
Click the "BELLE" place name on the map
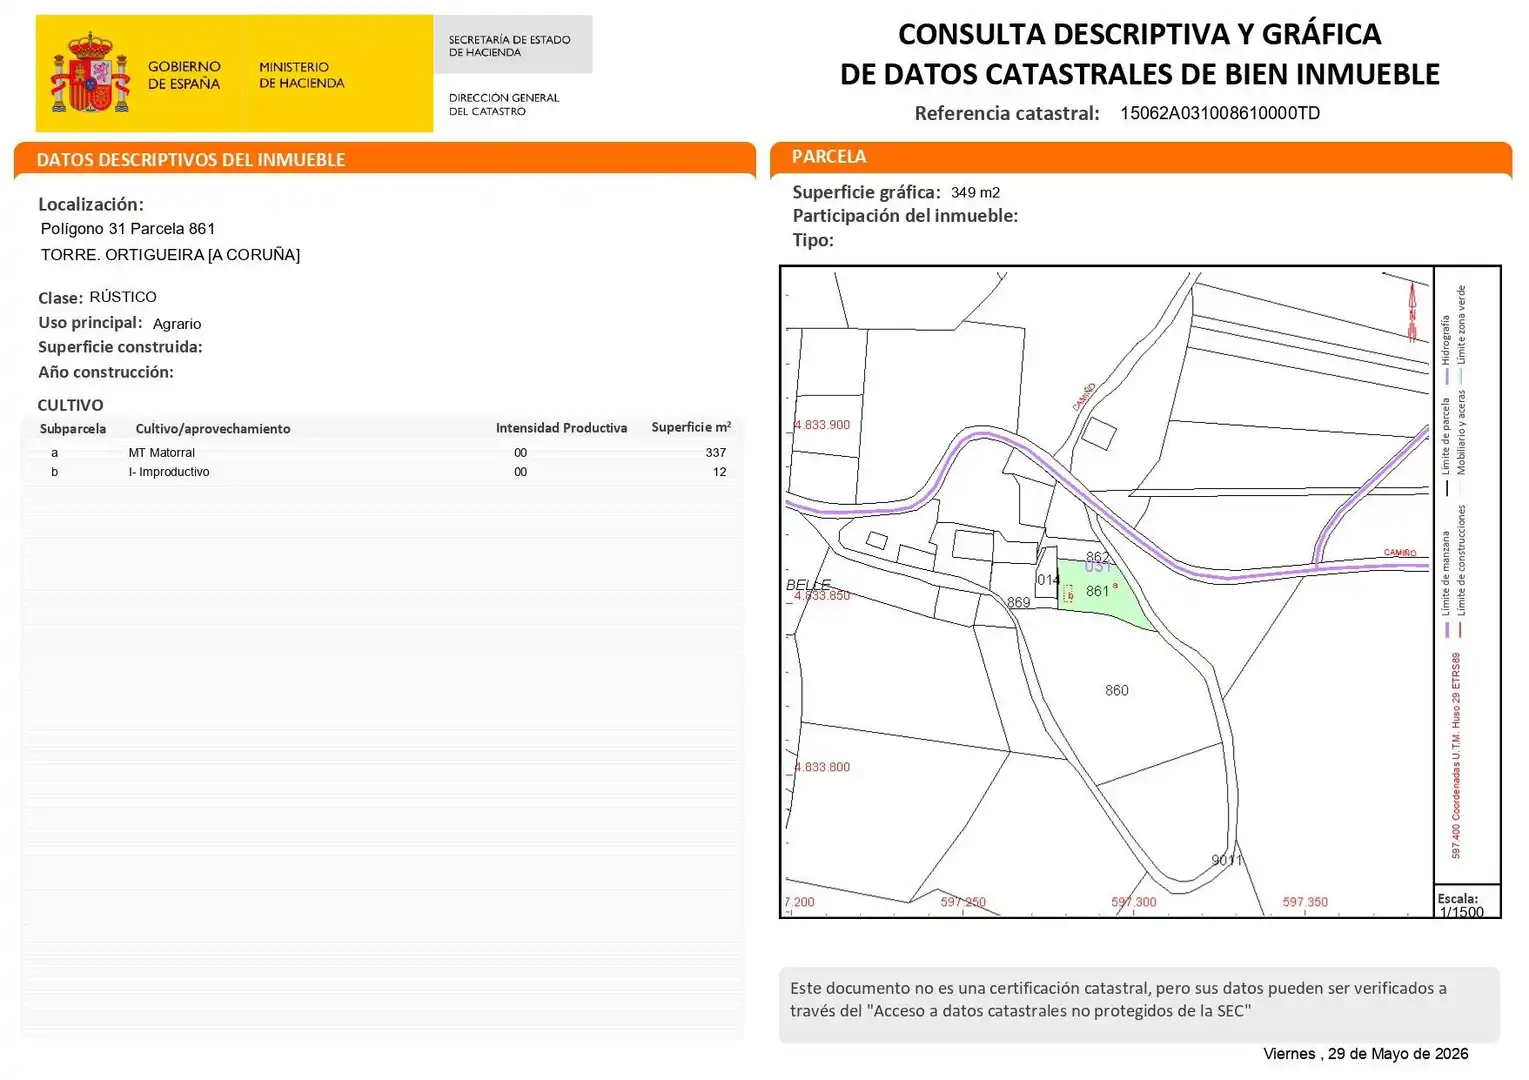tap(808, 585)
